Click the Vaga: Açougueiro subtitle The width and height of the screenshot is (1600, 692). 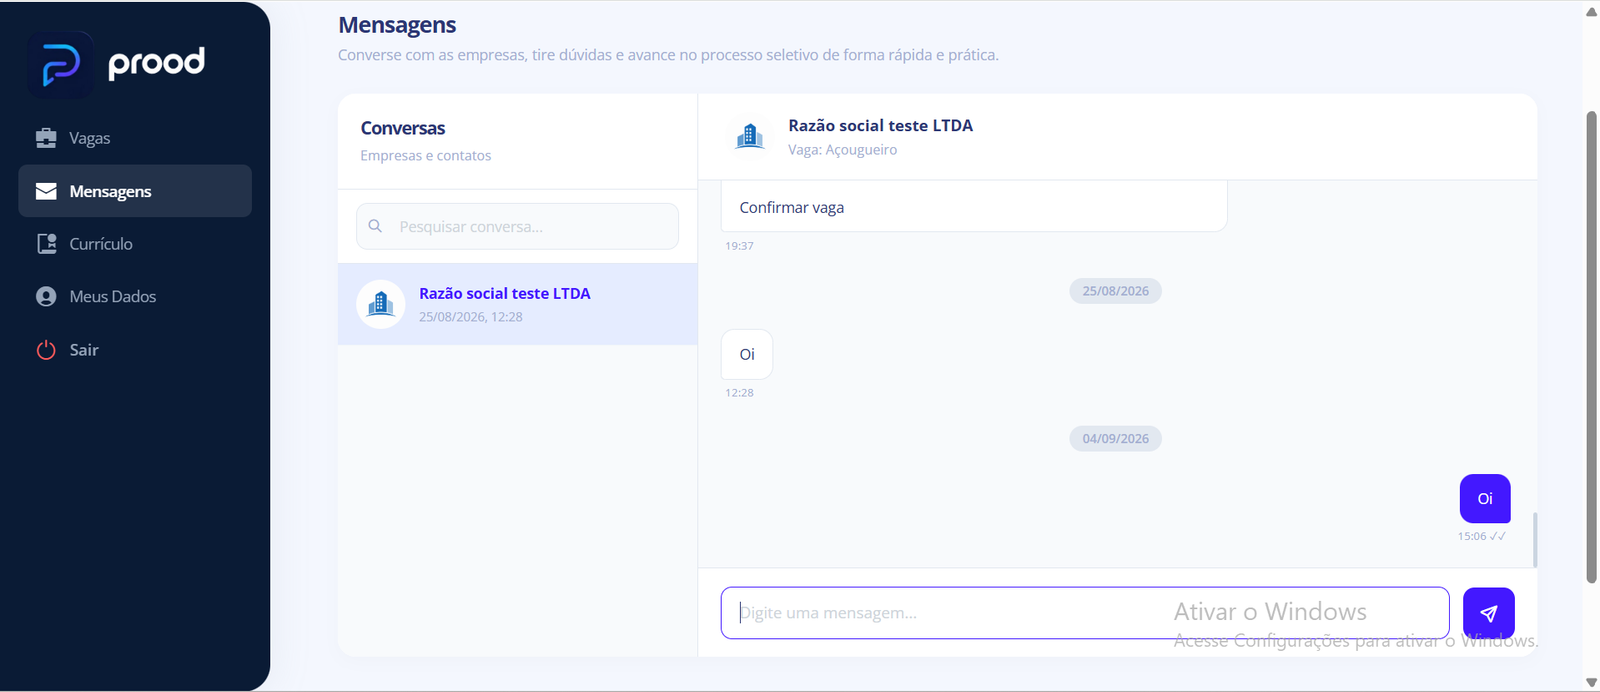click(x=842, y=150)
